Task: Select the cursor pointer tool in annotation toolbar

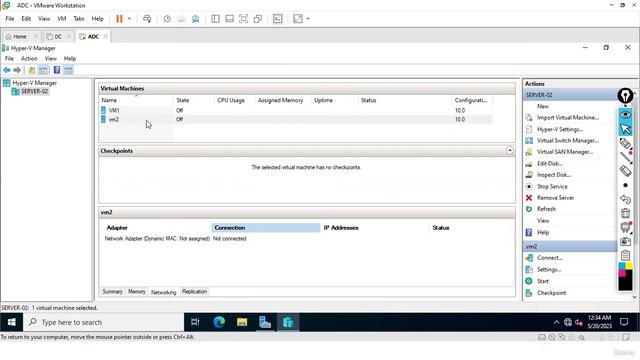Action: [625, 129]
